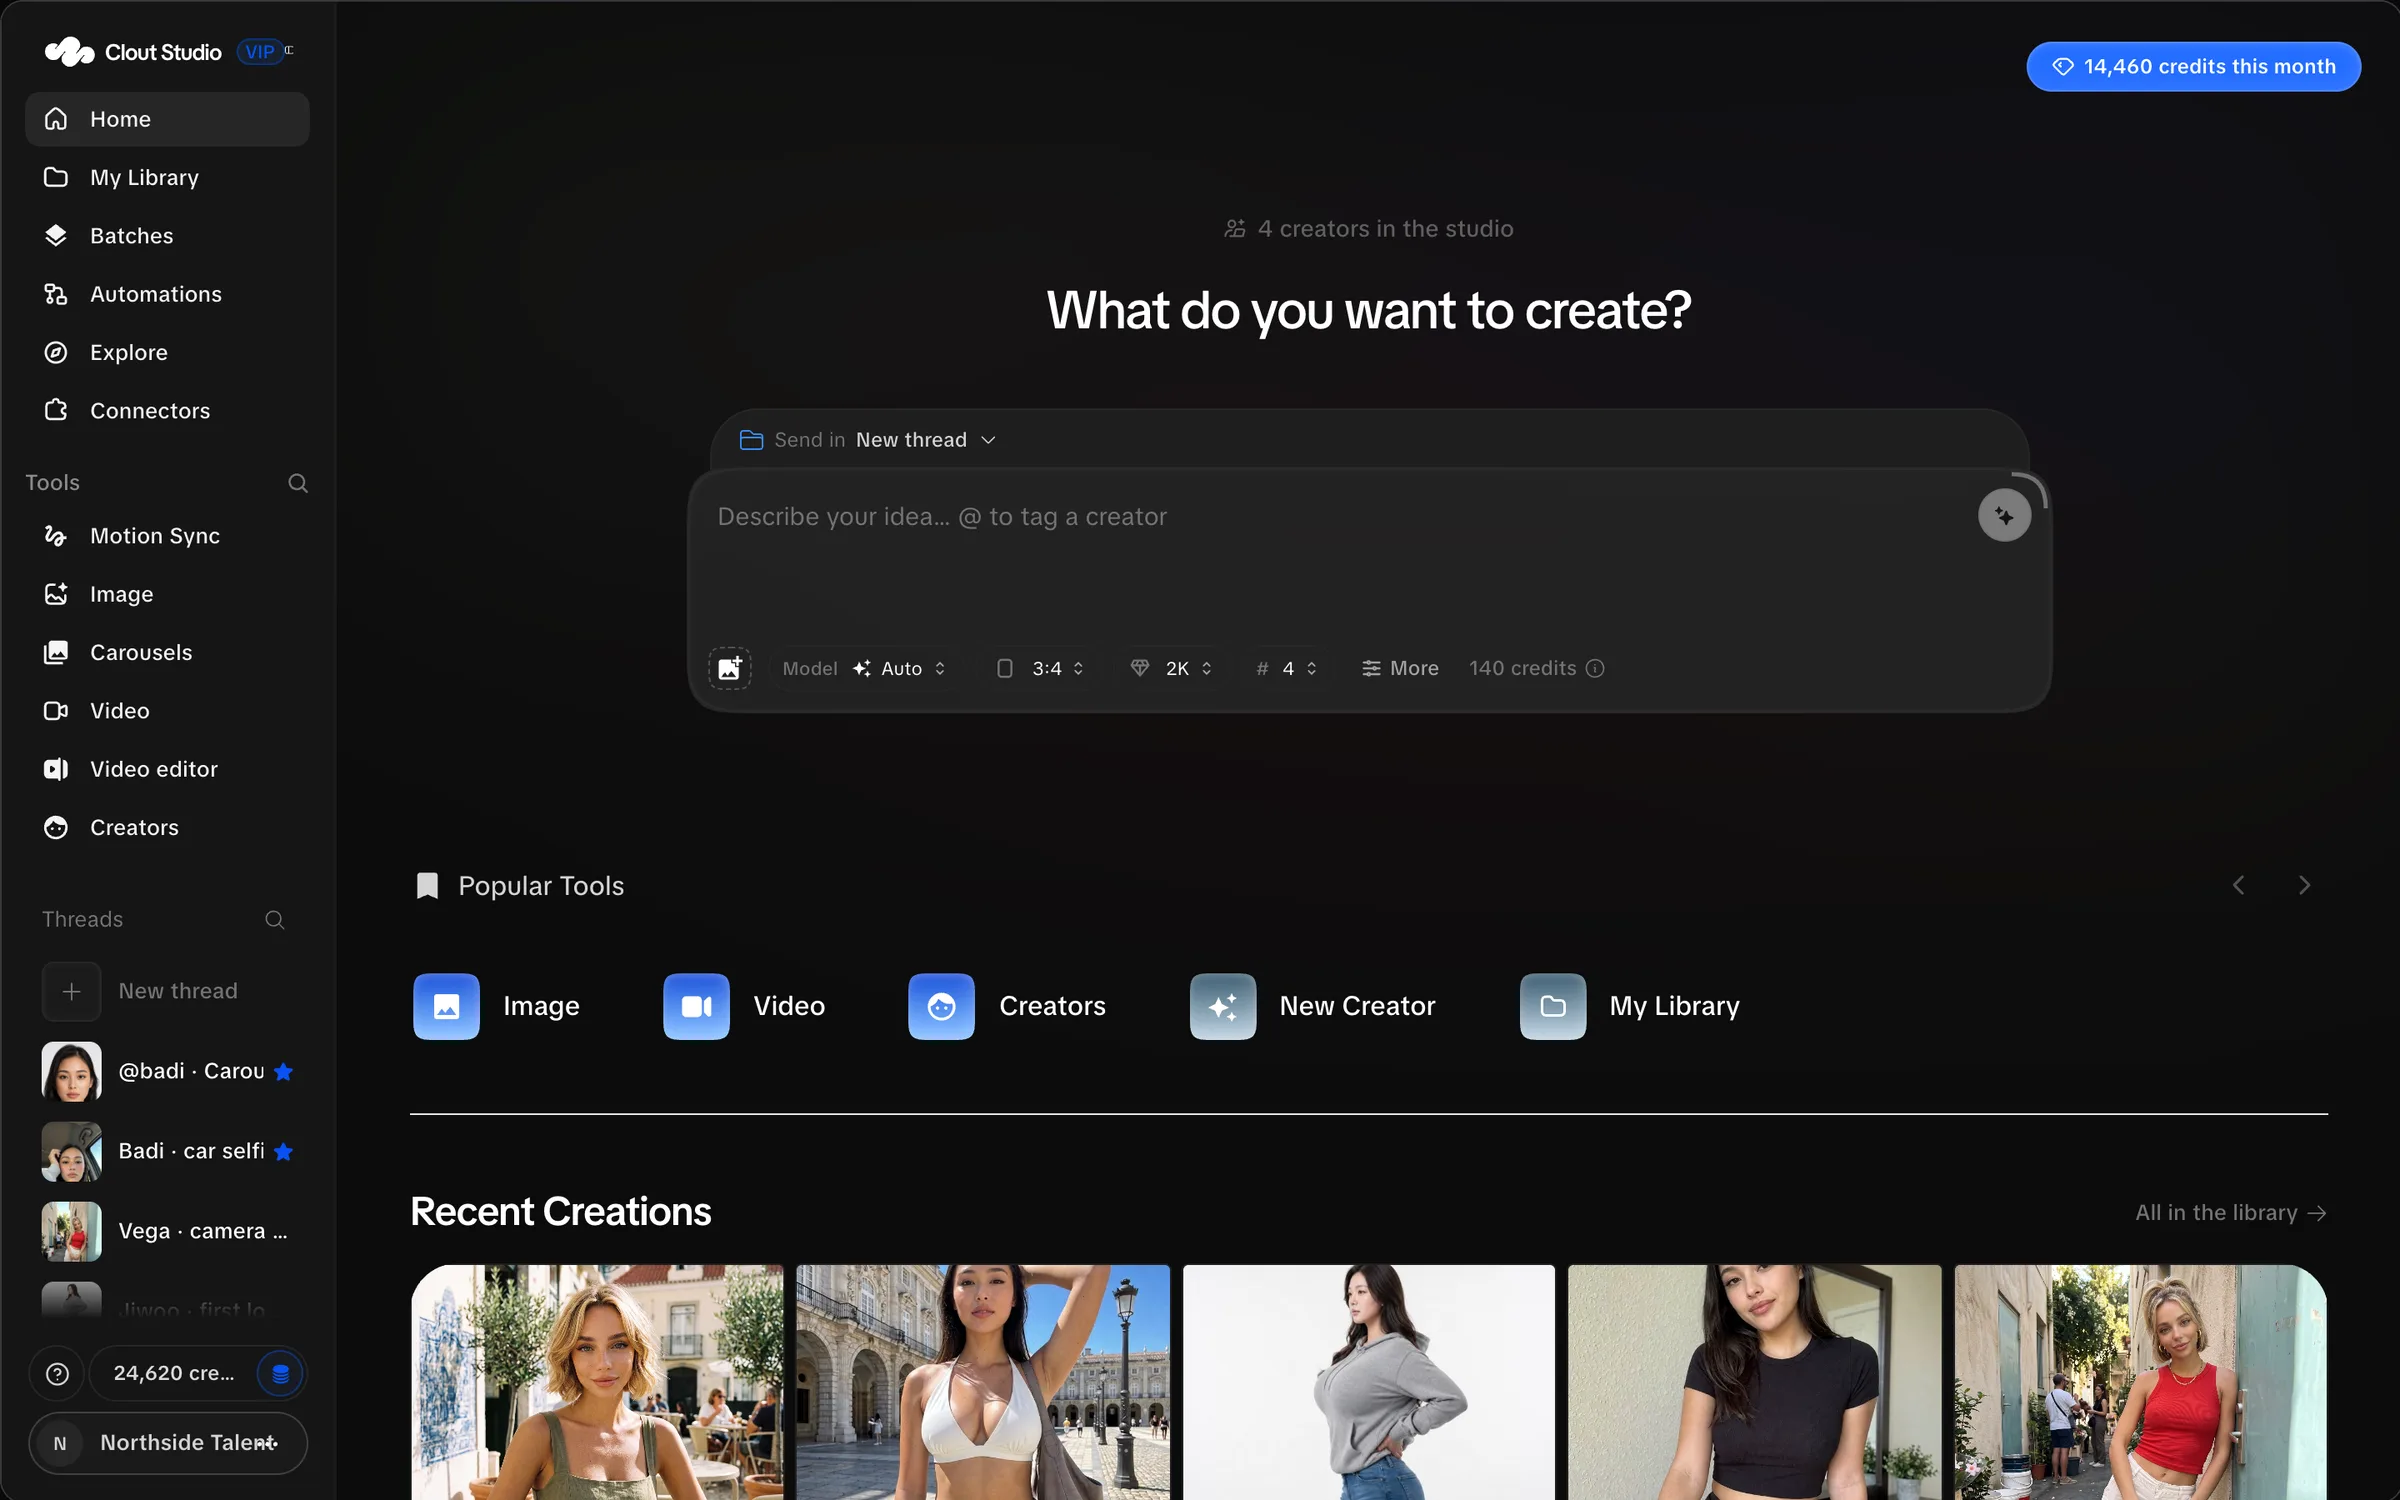Click the 14,460 credits this month button

coord(2193,66)
